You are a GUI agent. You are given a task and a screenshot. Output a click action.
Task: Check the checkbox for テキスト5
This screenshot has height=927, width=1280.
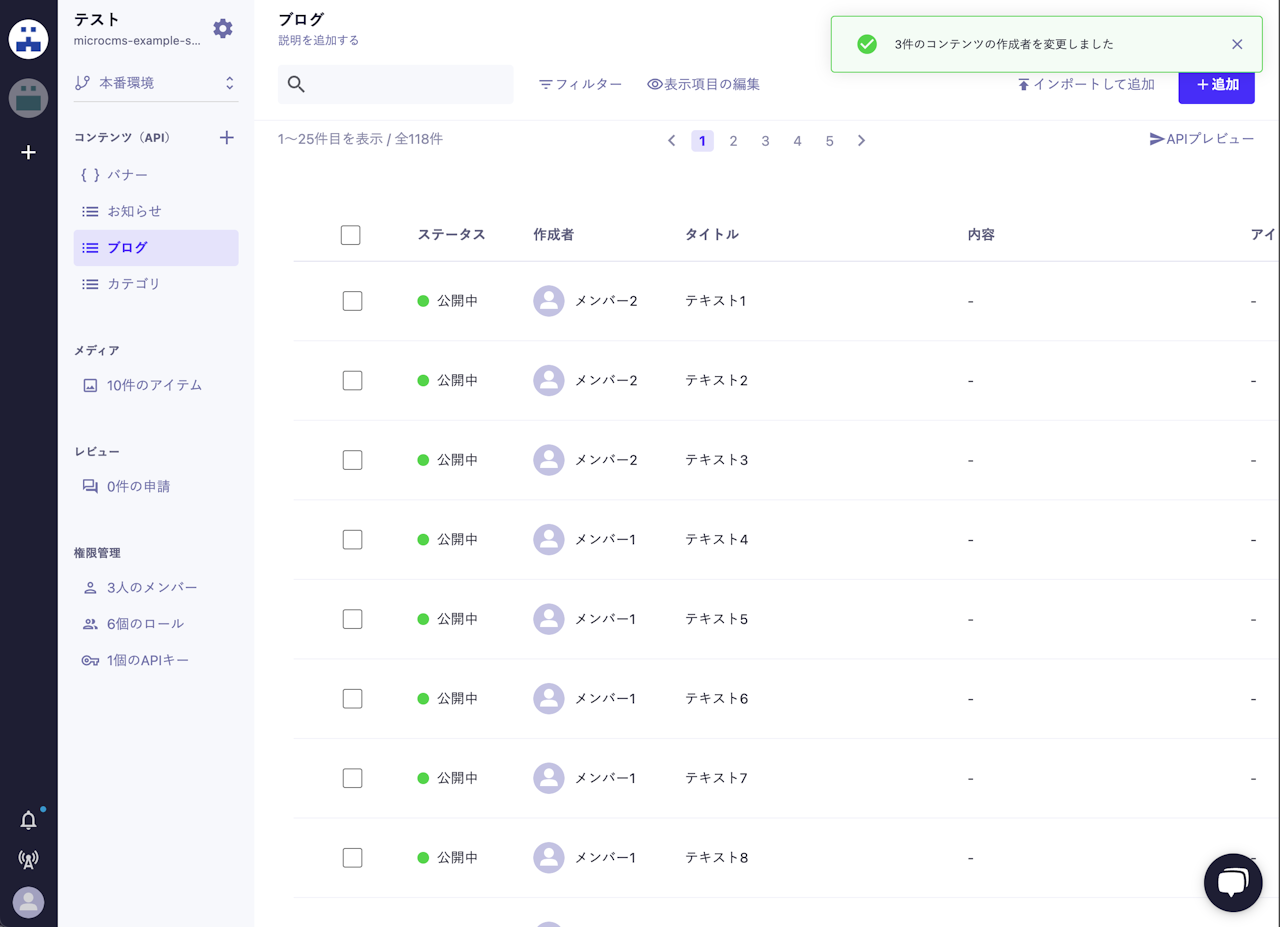click(352, 618)
